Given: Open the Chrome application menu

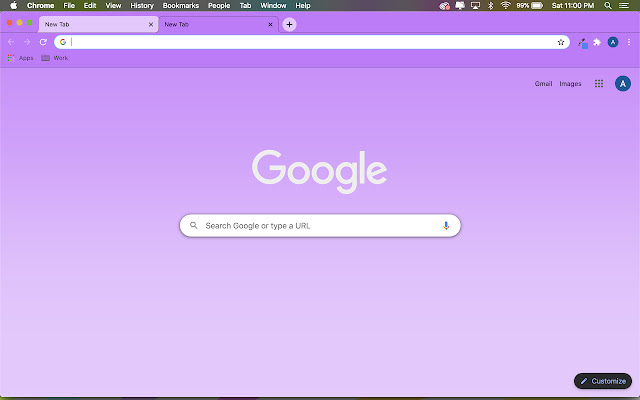Looking at the screenshot, I should point(40,6).
